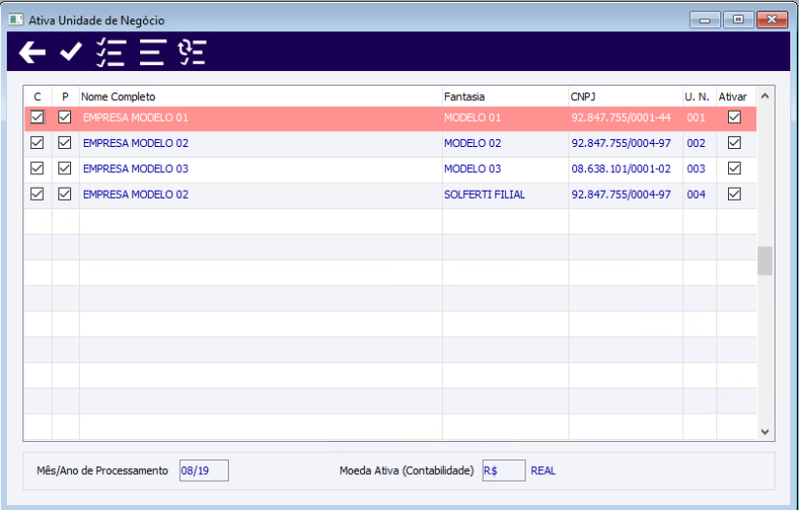Screen dimensions: 800x510
Task: Click the confirm checkmark toolbar icon
Action: [70, 52]
